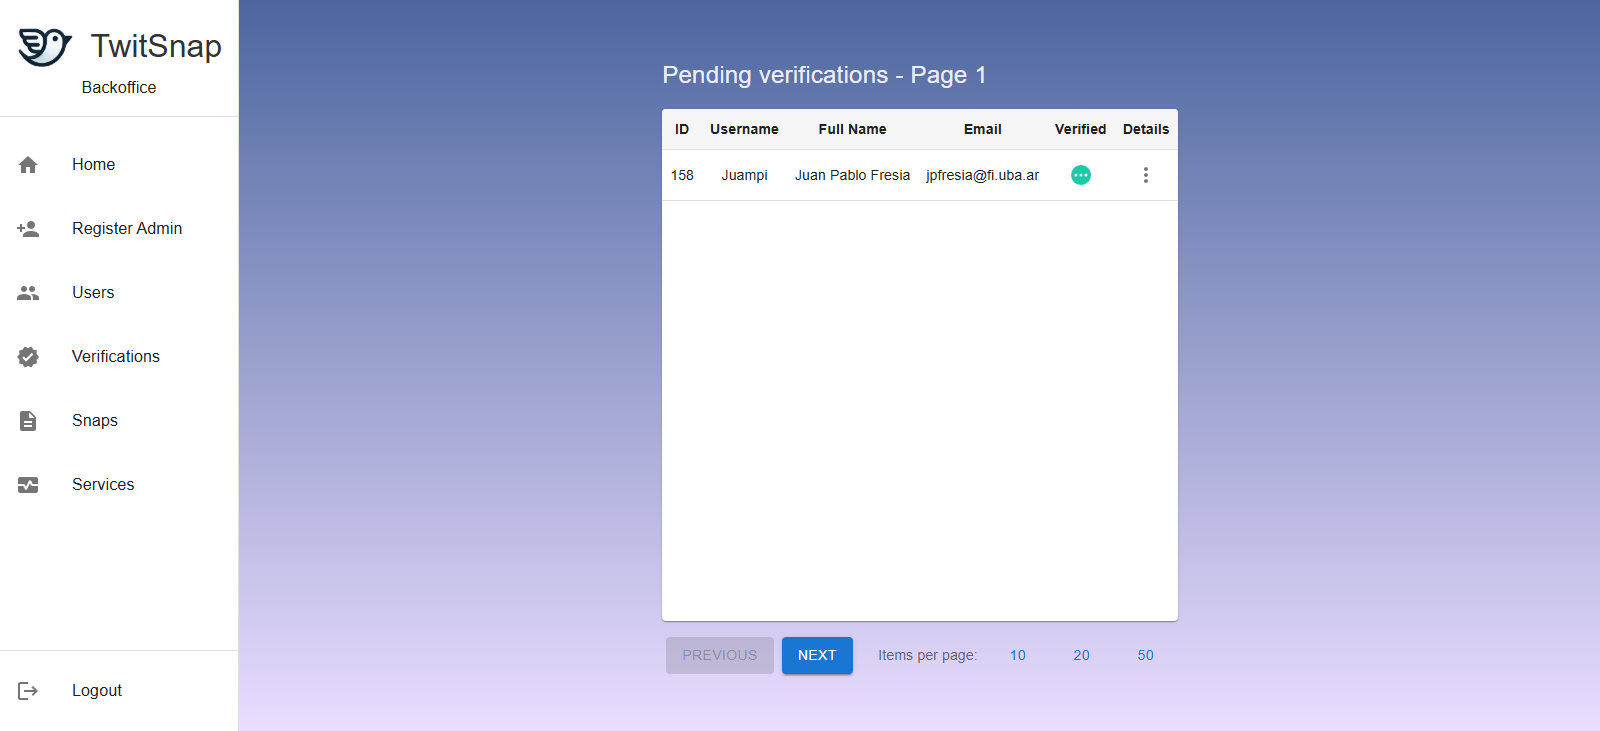Set items per page to 10
Viewport: 1600px width, 731px height.
coord(1017,655)
